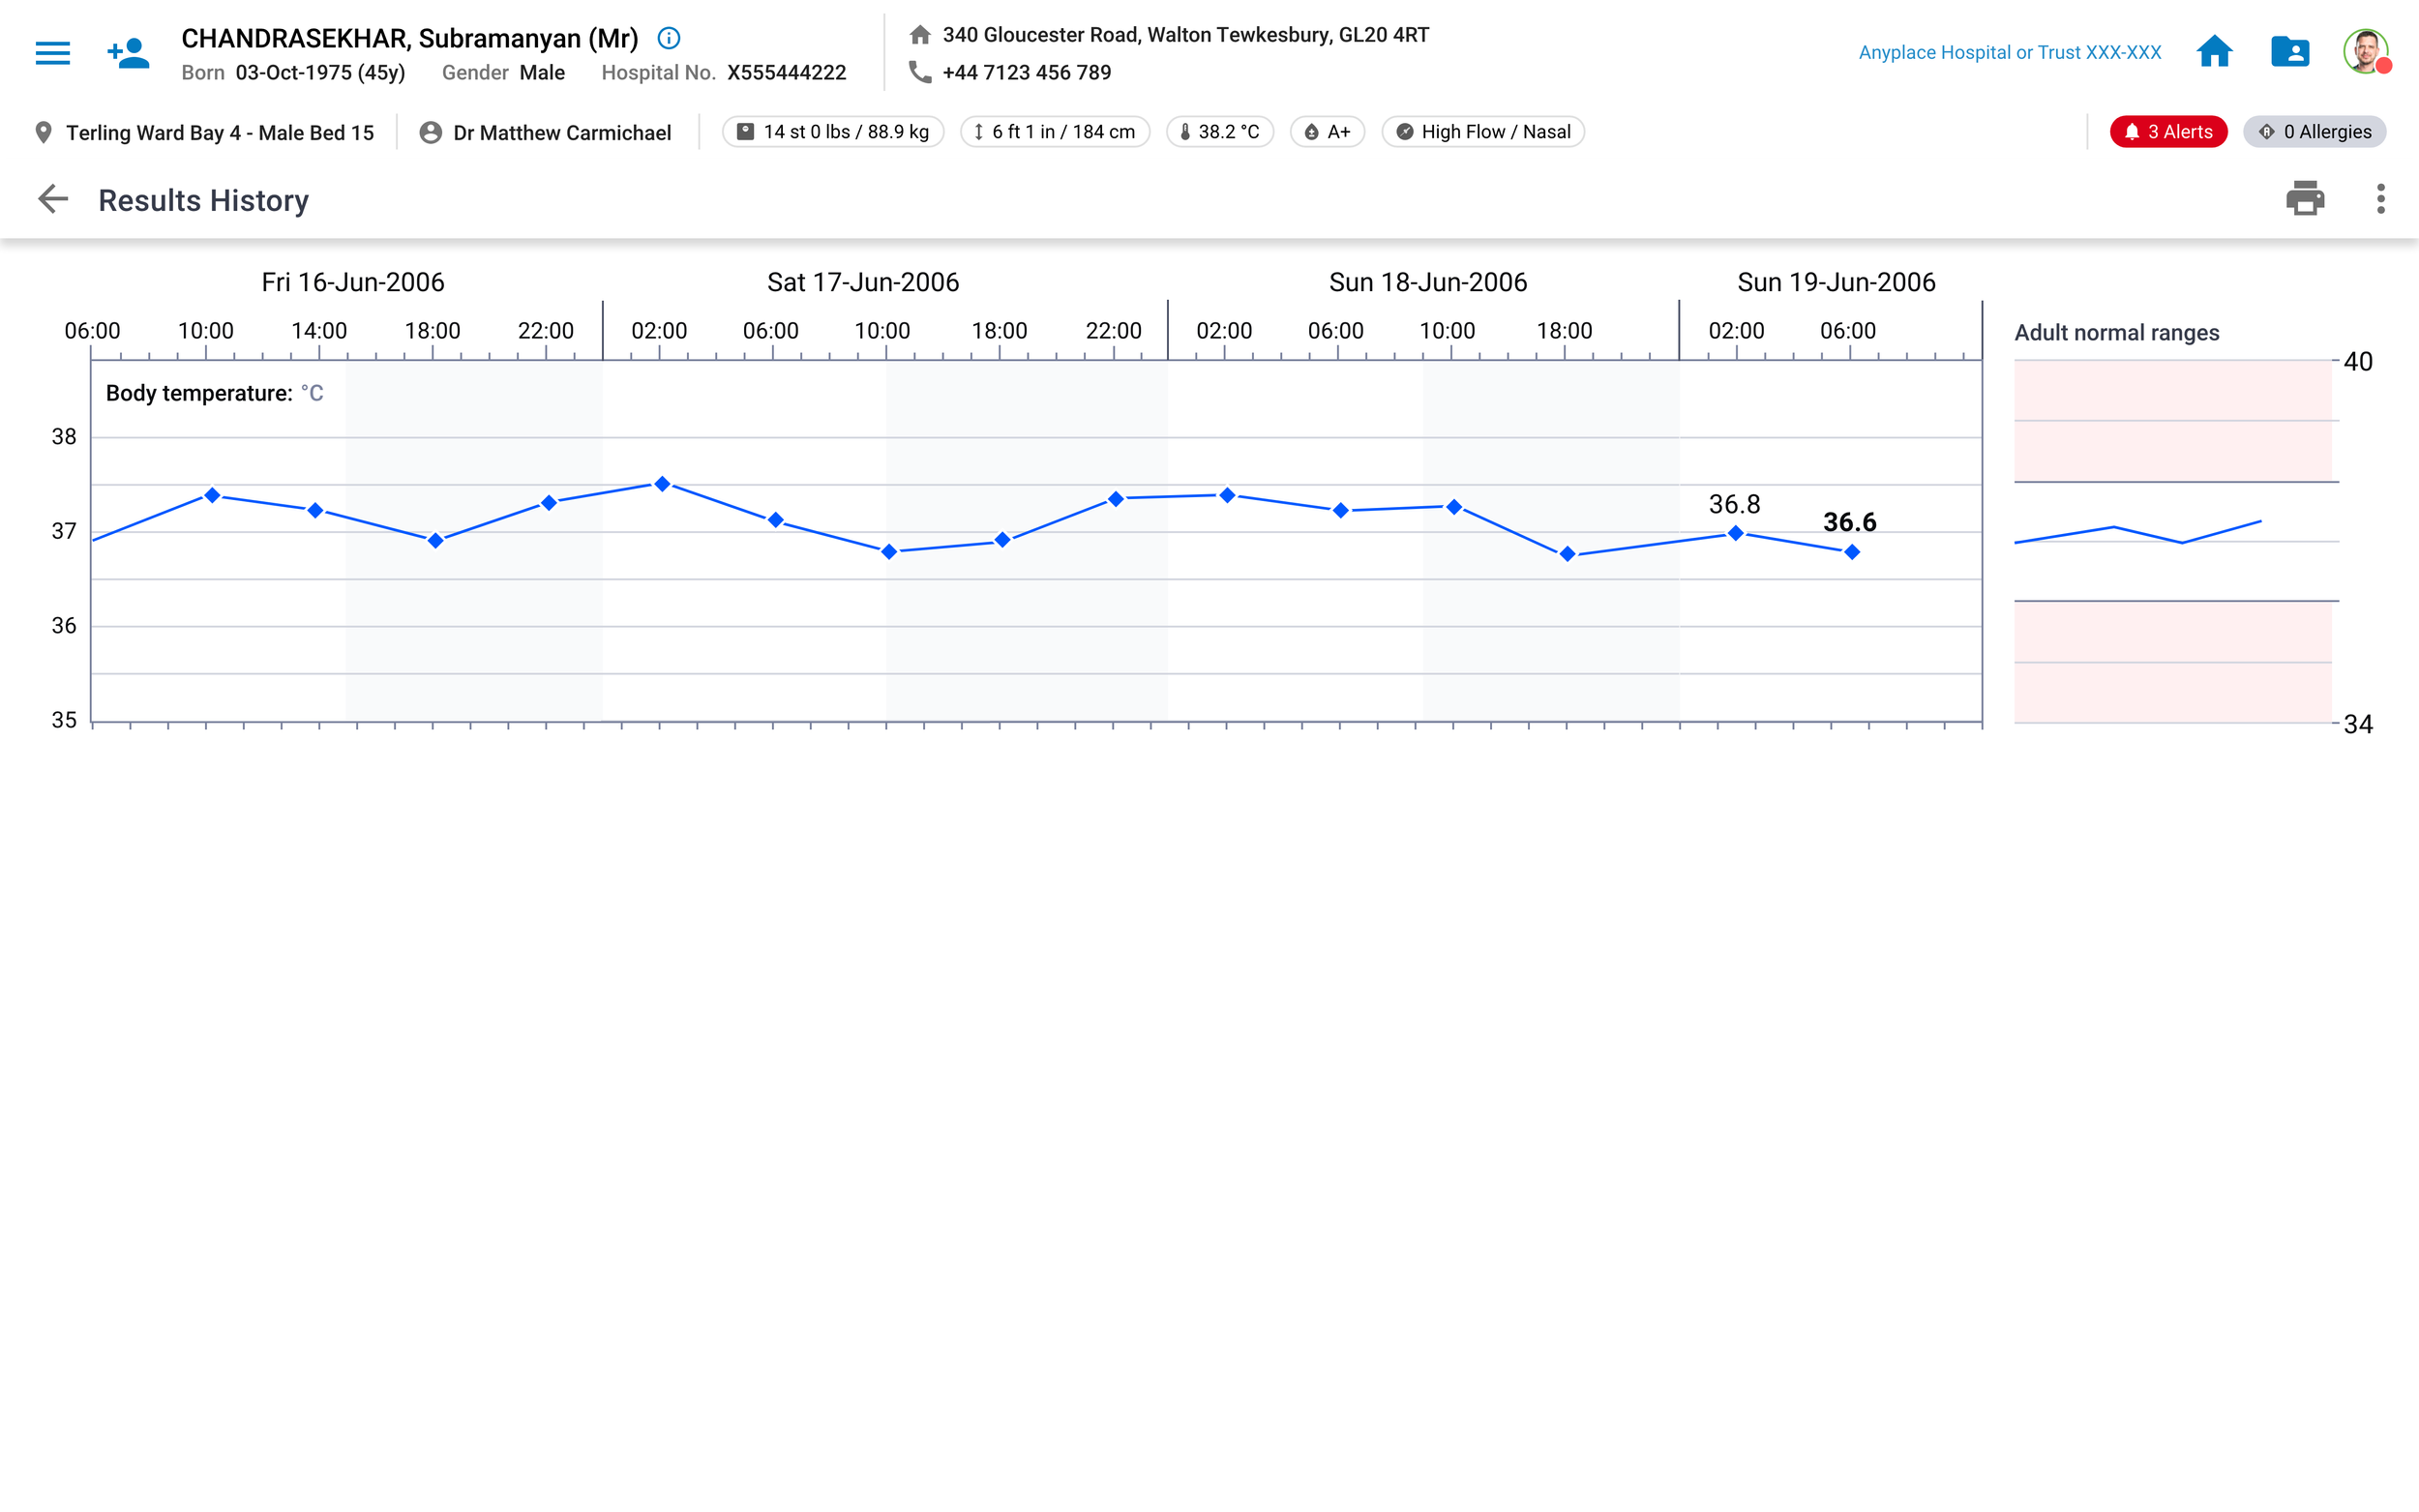Click the A+ blood type chip

pyautogui.click(x=1327, y=132)
